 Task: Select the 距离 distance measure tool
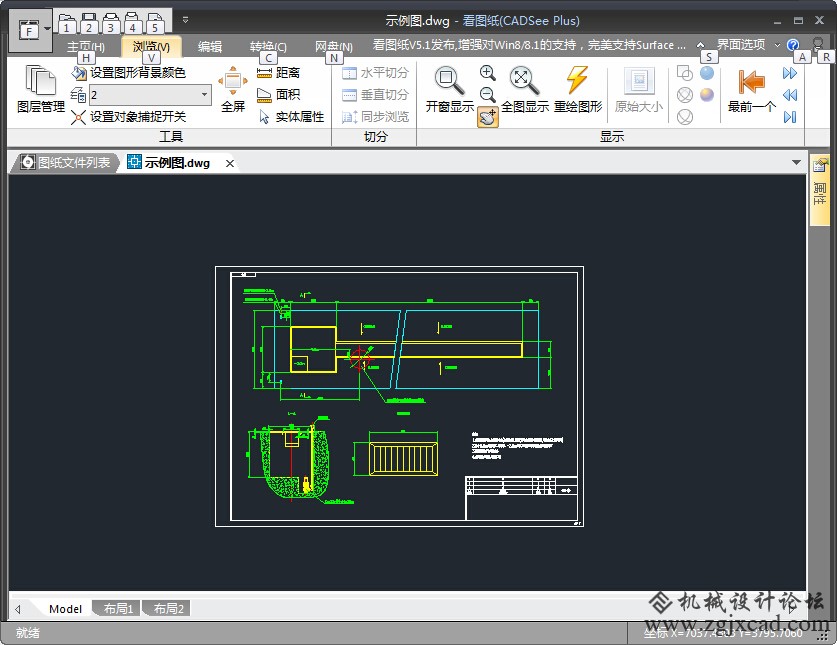(x=279, y=73)
